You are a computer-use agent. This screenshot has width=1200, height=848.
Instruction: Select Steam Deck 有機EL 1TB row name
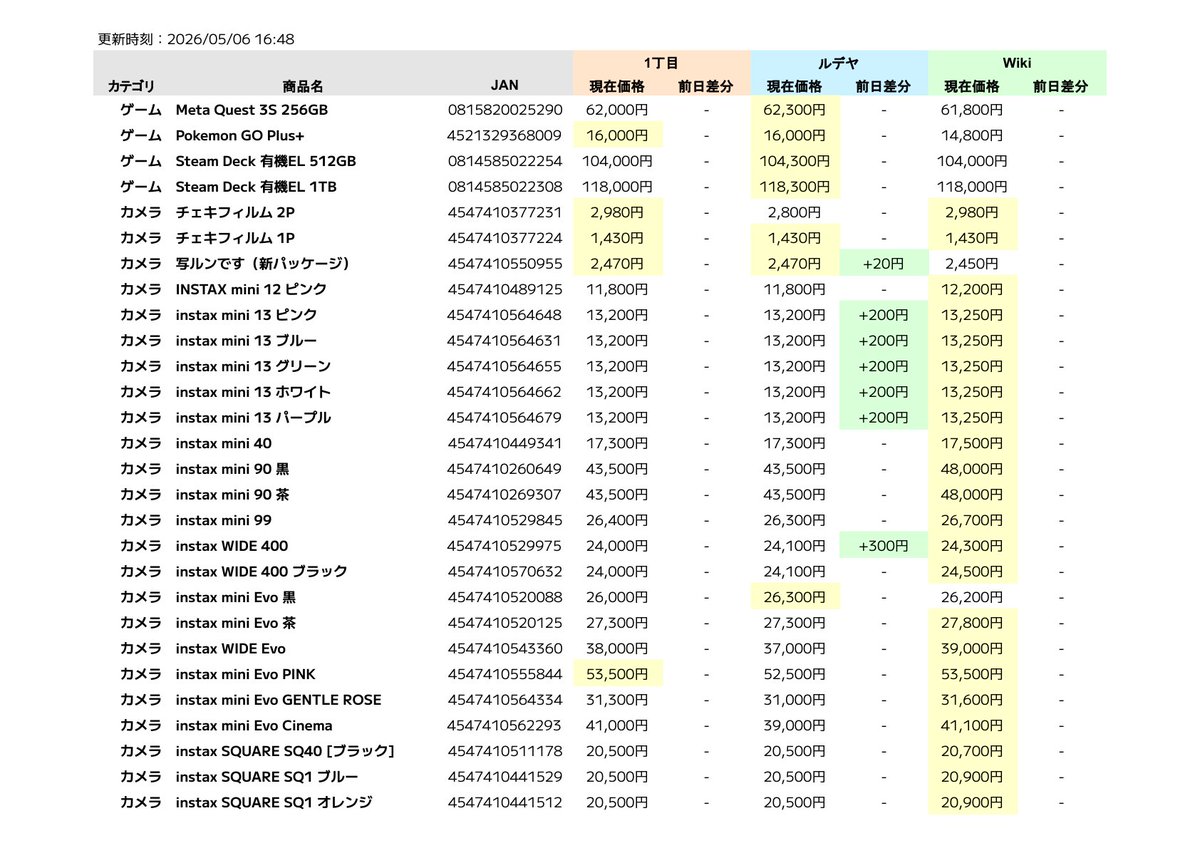[x=256, y=186]
